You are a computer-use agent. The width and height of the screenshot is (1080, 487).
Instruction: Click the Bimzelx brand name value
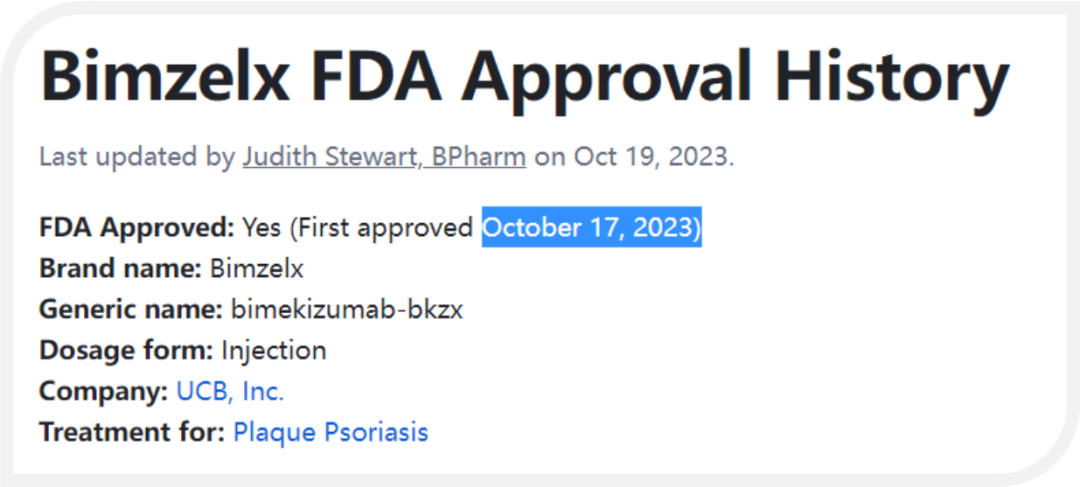tap(256, 269)
